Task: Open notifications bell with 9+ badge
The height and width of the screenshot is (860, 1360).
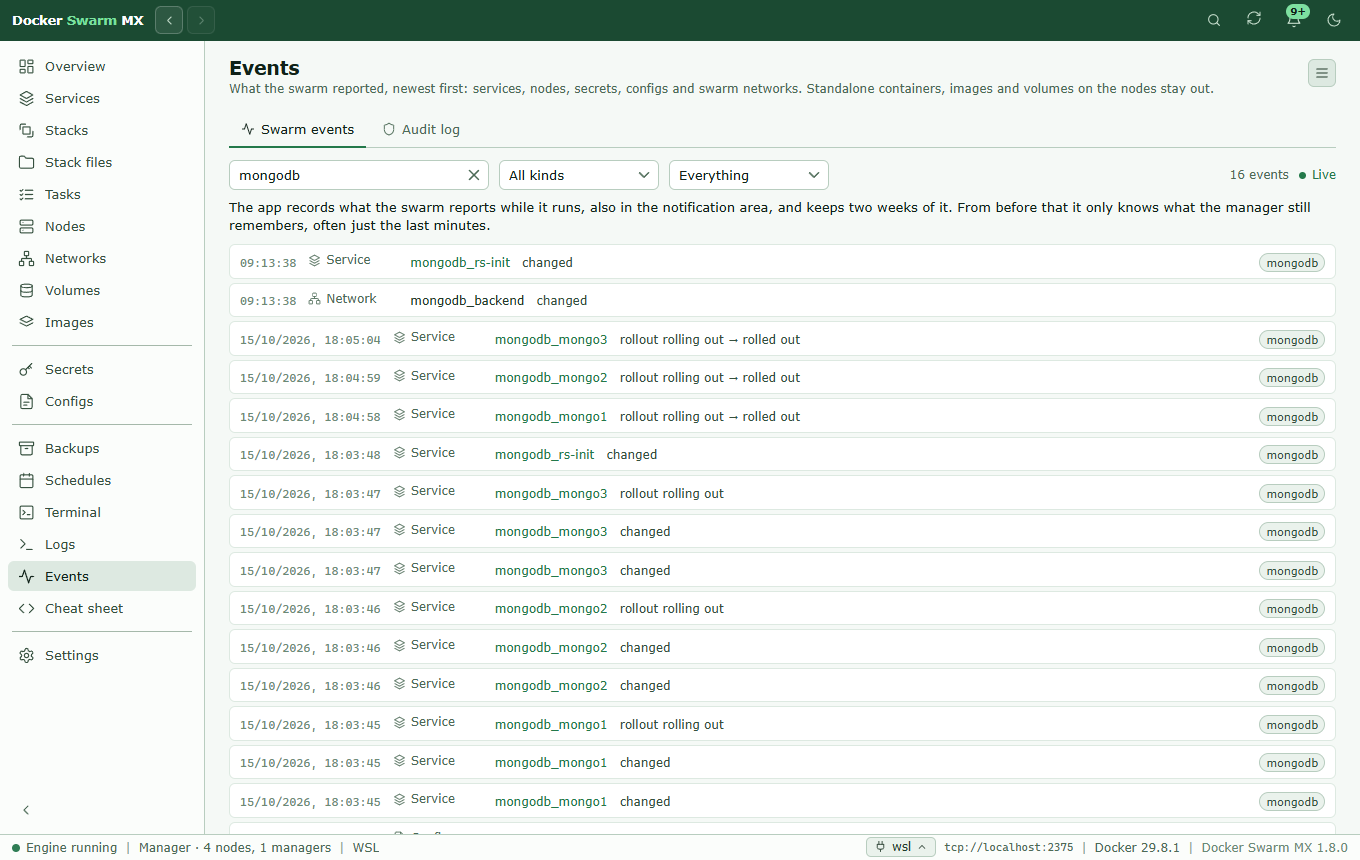Action: pyautogui.click(x=1294, y=19)
